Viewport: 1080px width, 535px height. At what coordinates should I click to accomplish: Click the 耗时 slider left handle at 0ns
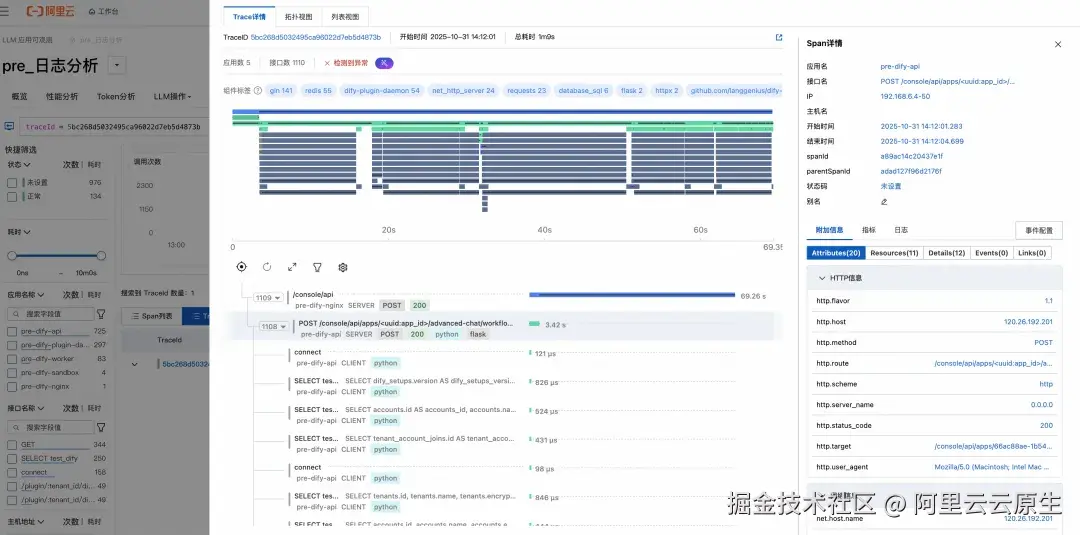click(x=12, y=255)
